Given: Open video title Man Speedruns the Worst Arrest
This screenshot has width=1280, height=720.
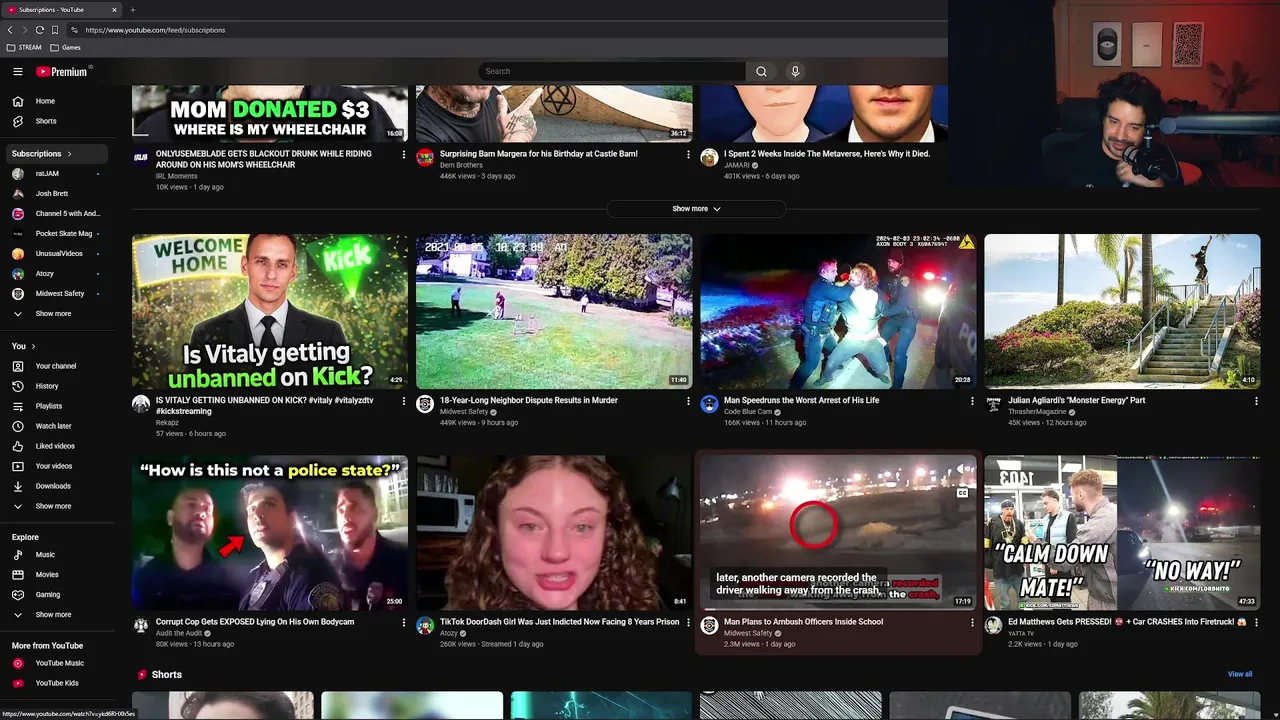Looking at the screenshot, I should click(x=801, y=400).
